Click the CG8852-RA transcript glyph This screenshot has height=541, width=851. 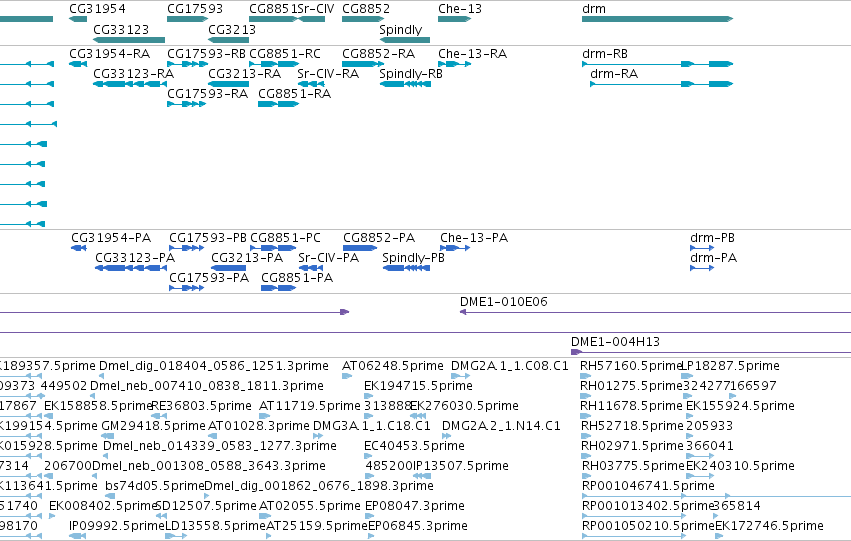(x=363, y=64)
